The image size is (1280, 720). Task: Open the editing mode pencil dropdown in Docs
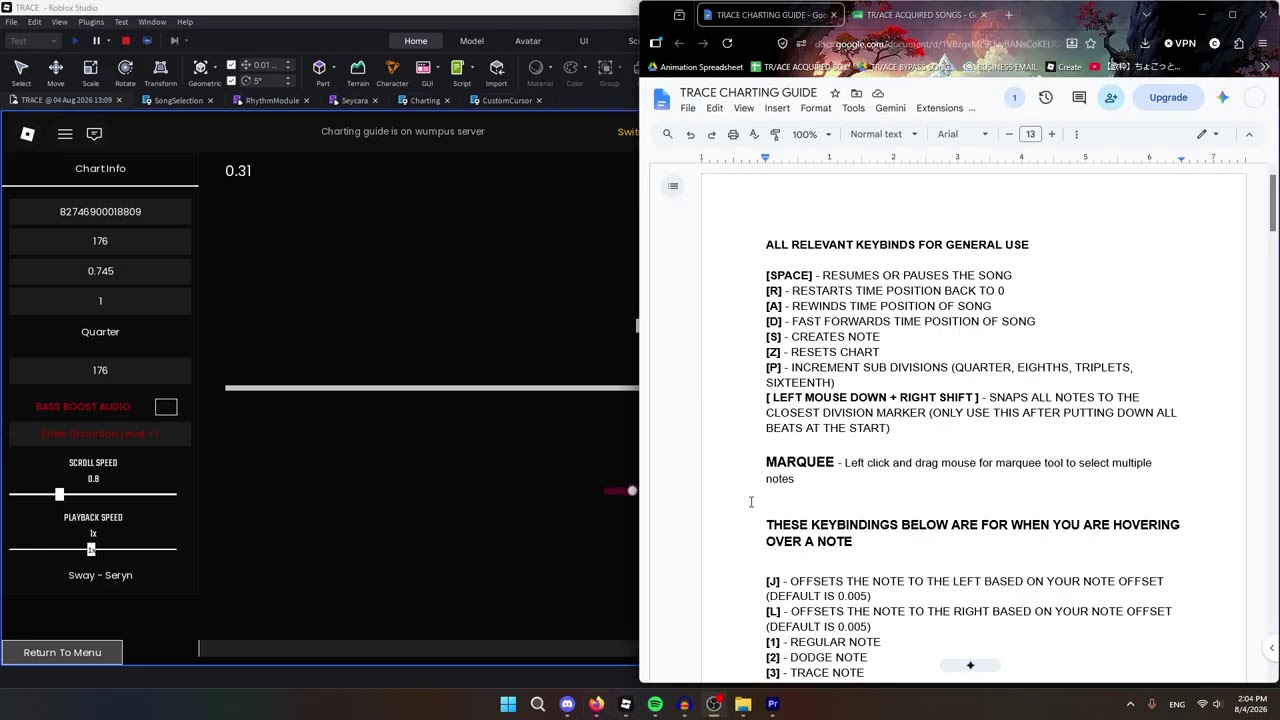[1208, 134]
